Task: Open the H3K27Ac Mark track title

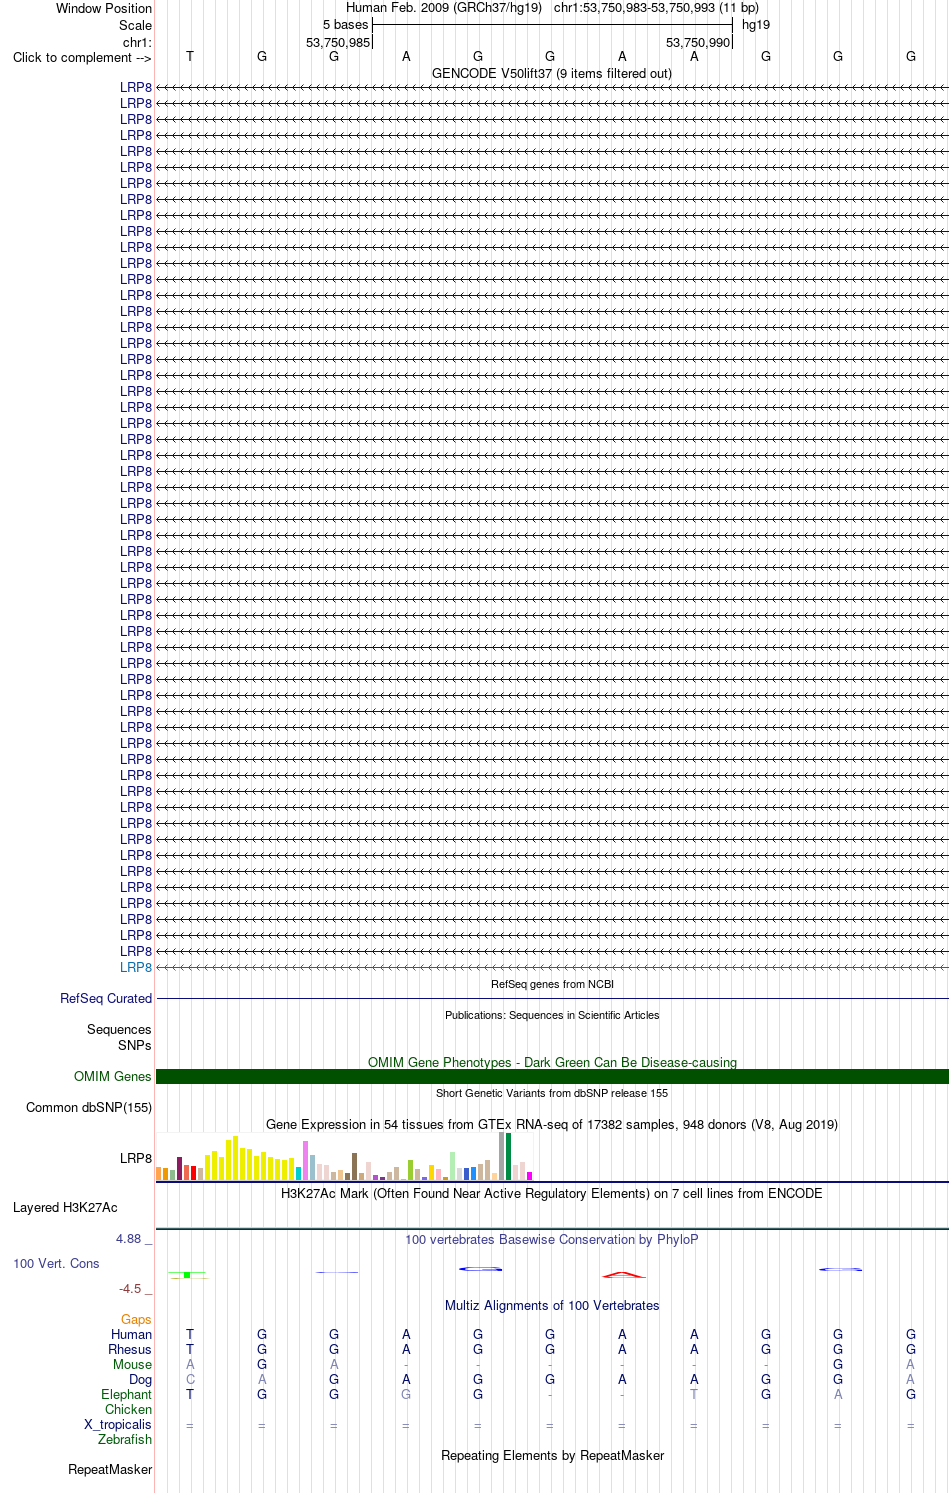Action: (x=552, y=1193)
